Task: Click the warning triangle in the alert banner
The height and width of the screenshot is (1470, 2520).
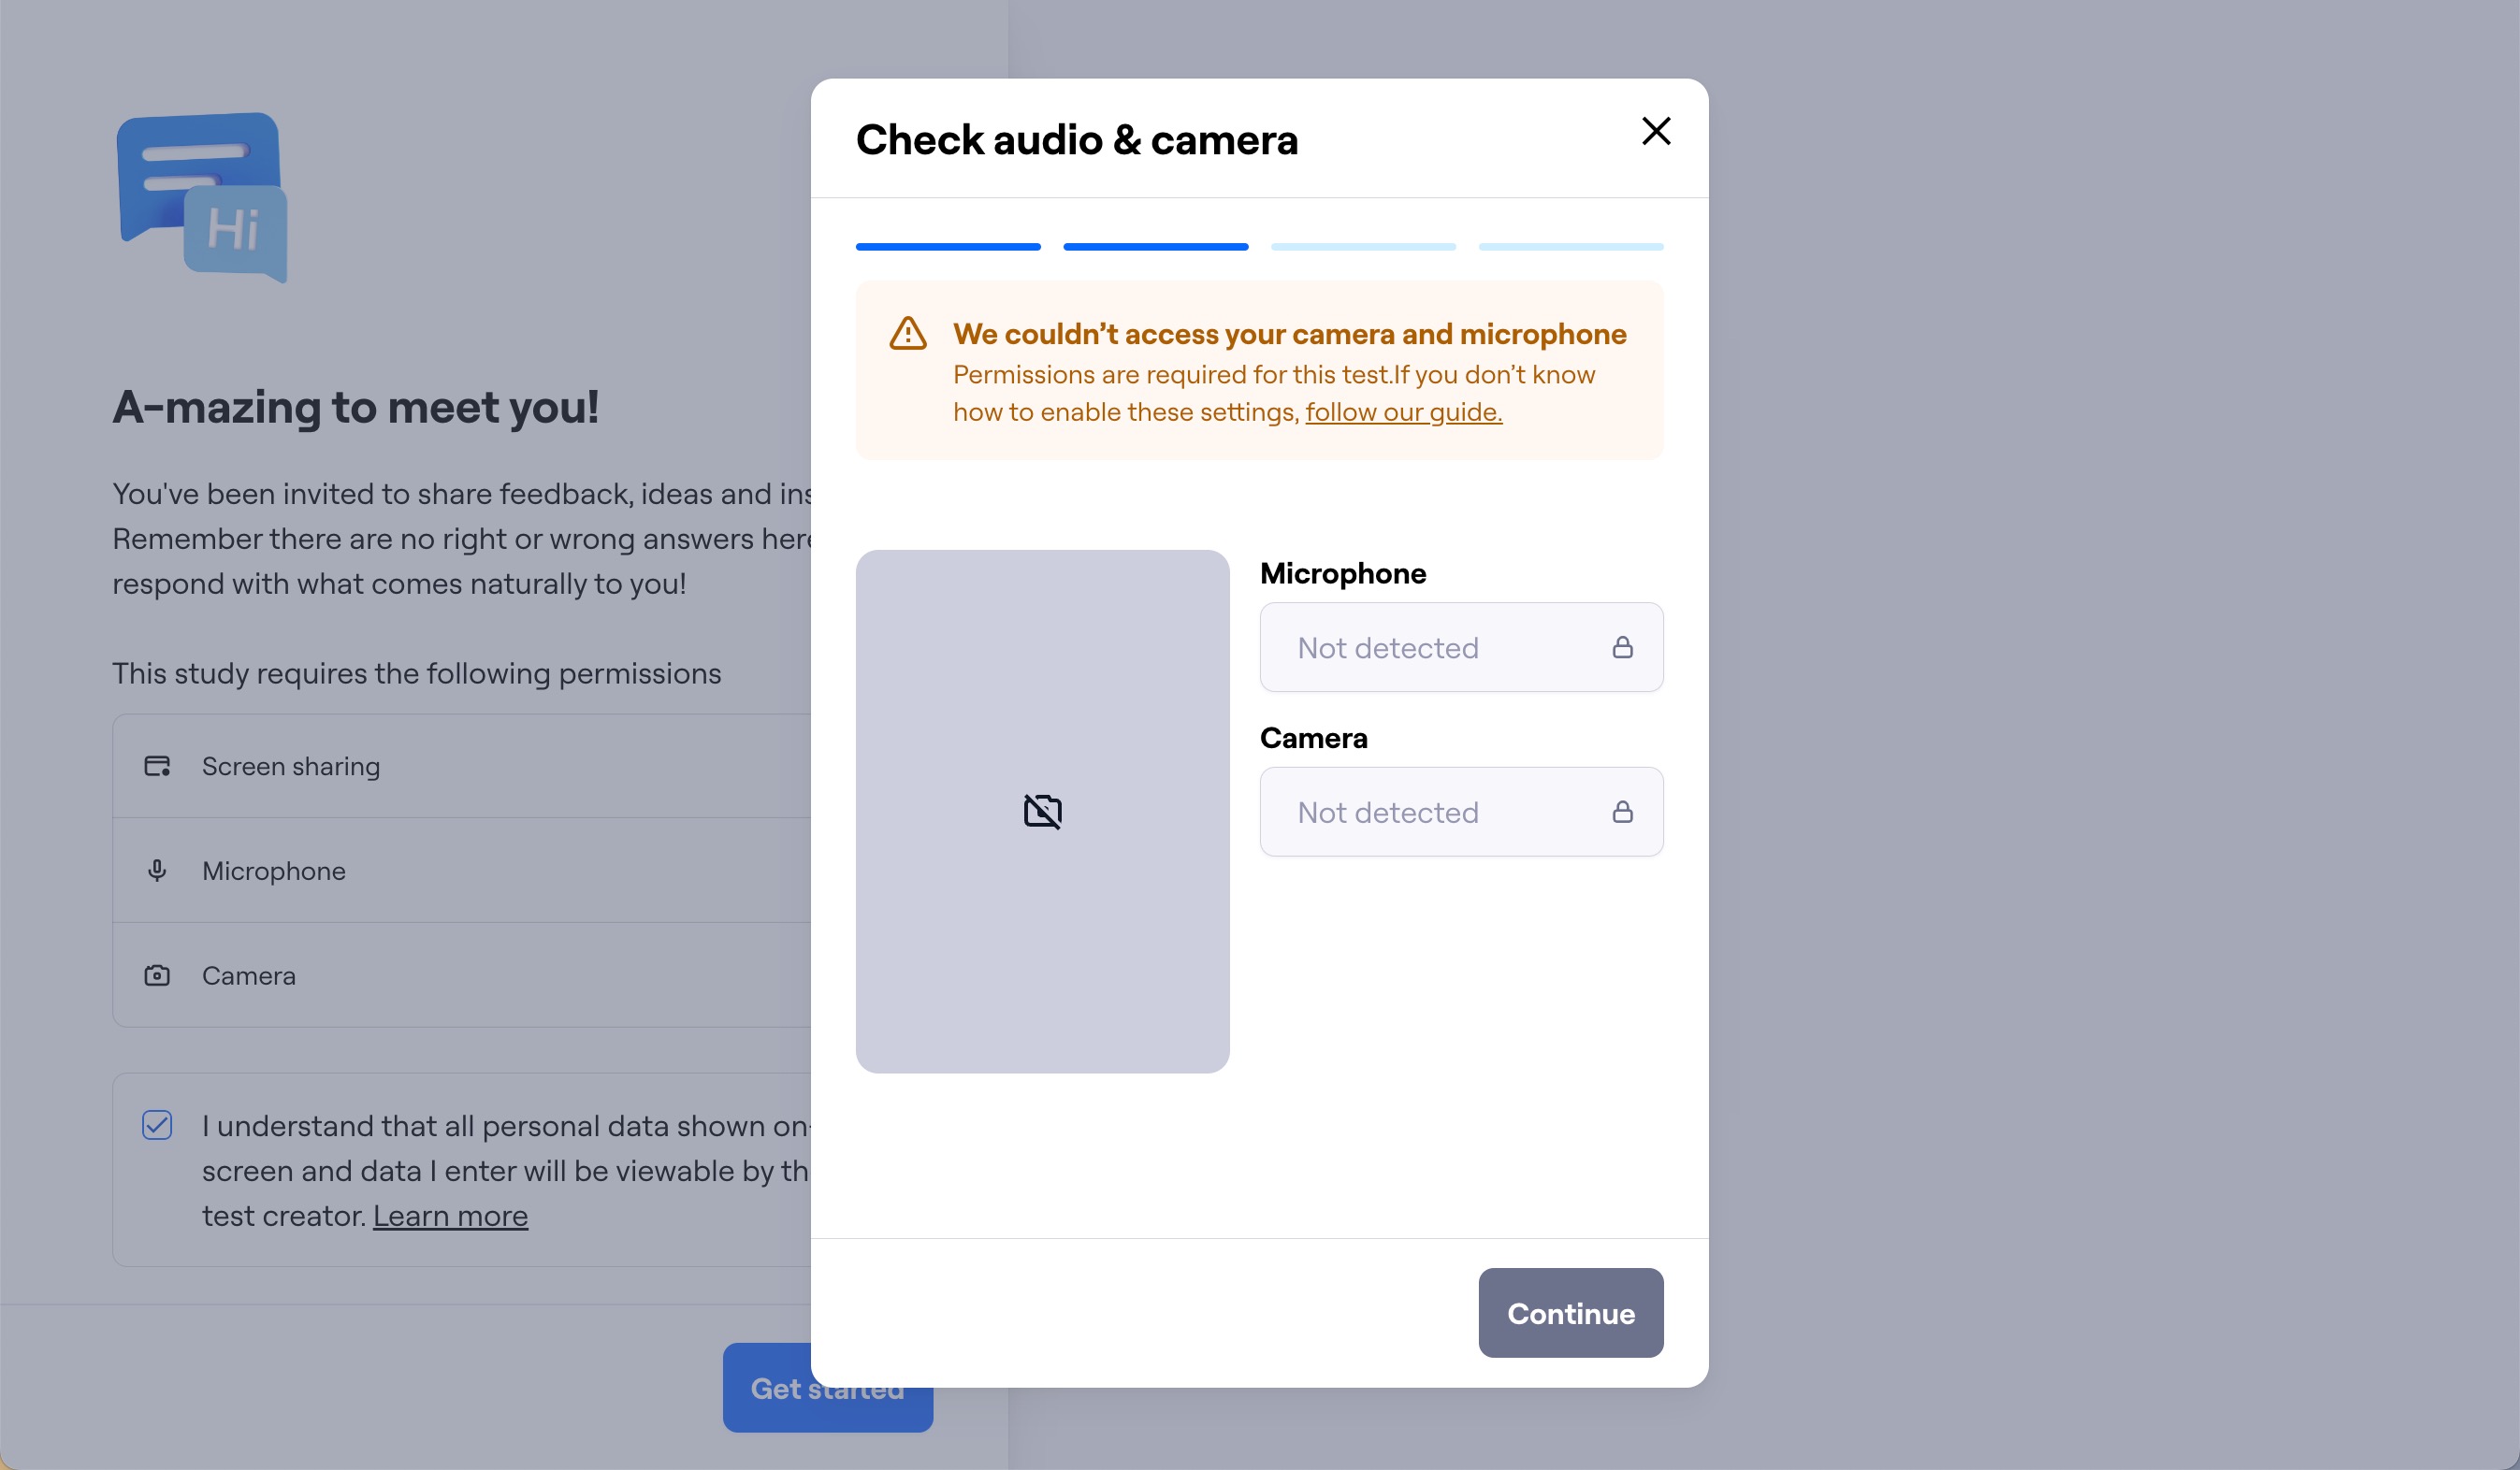Action: coord(906,334)
